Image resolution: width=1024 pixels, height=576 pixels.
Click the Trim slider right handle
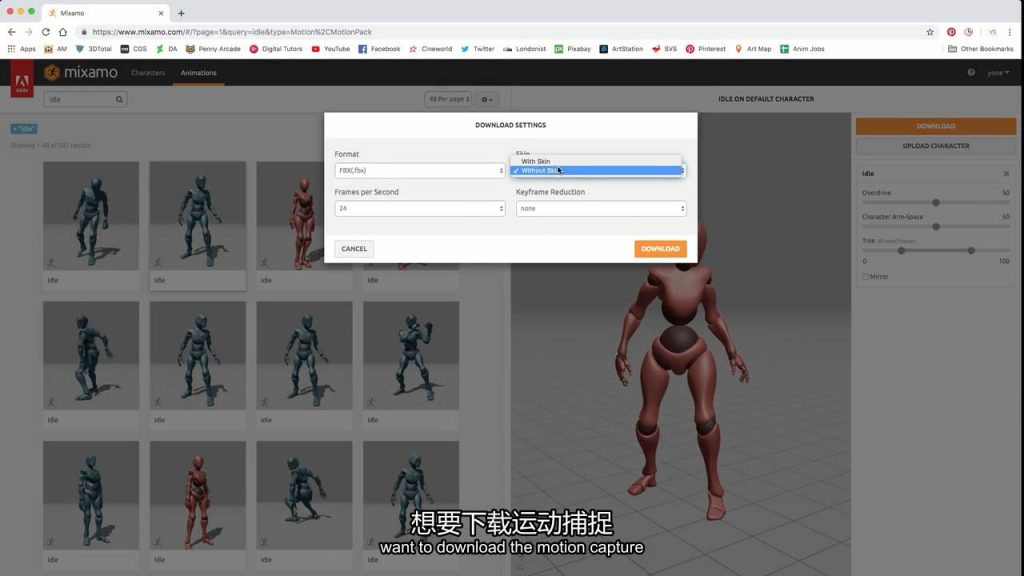(x=971, y=251)
